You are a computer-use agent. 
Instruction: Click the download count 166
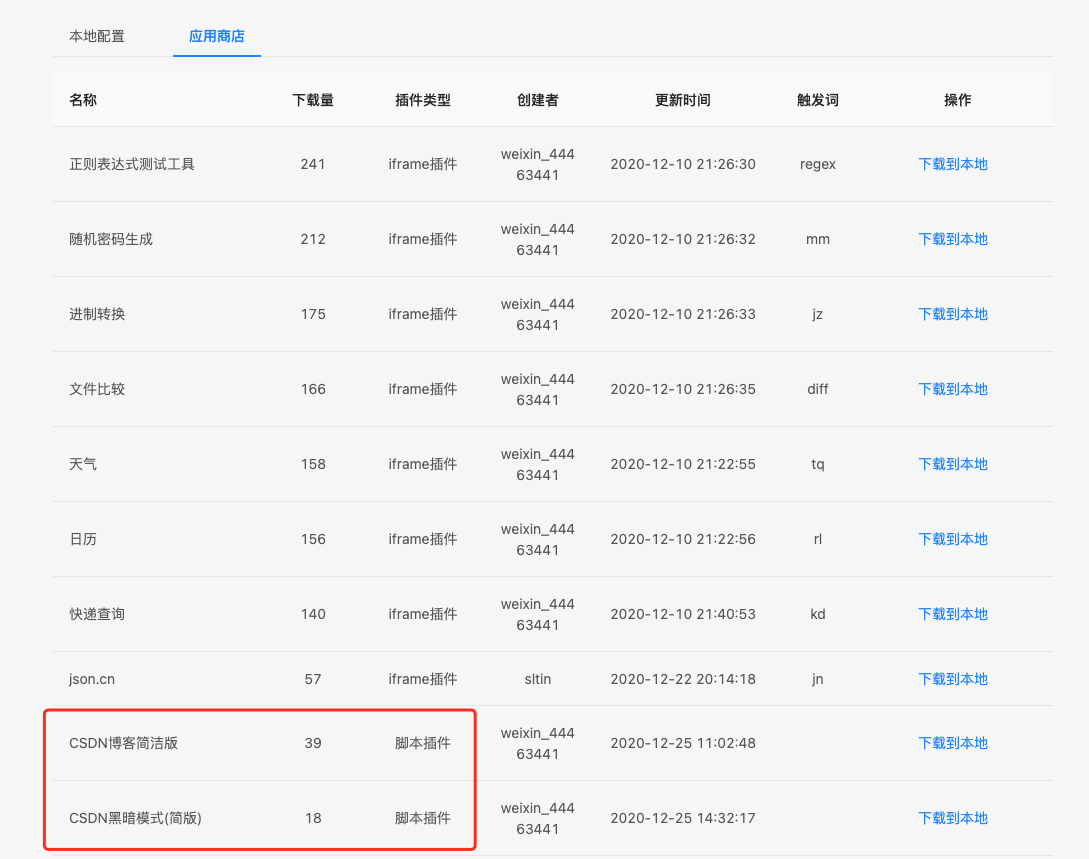pyautogui.click(x=313, y=389)
